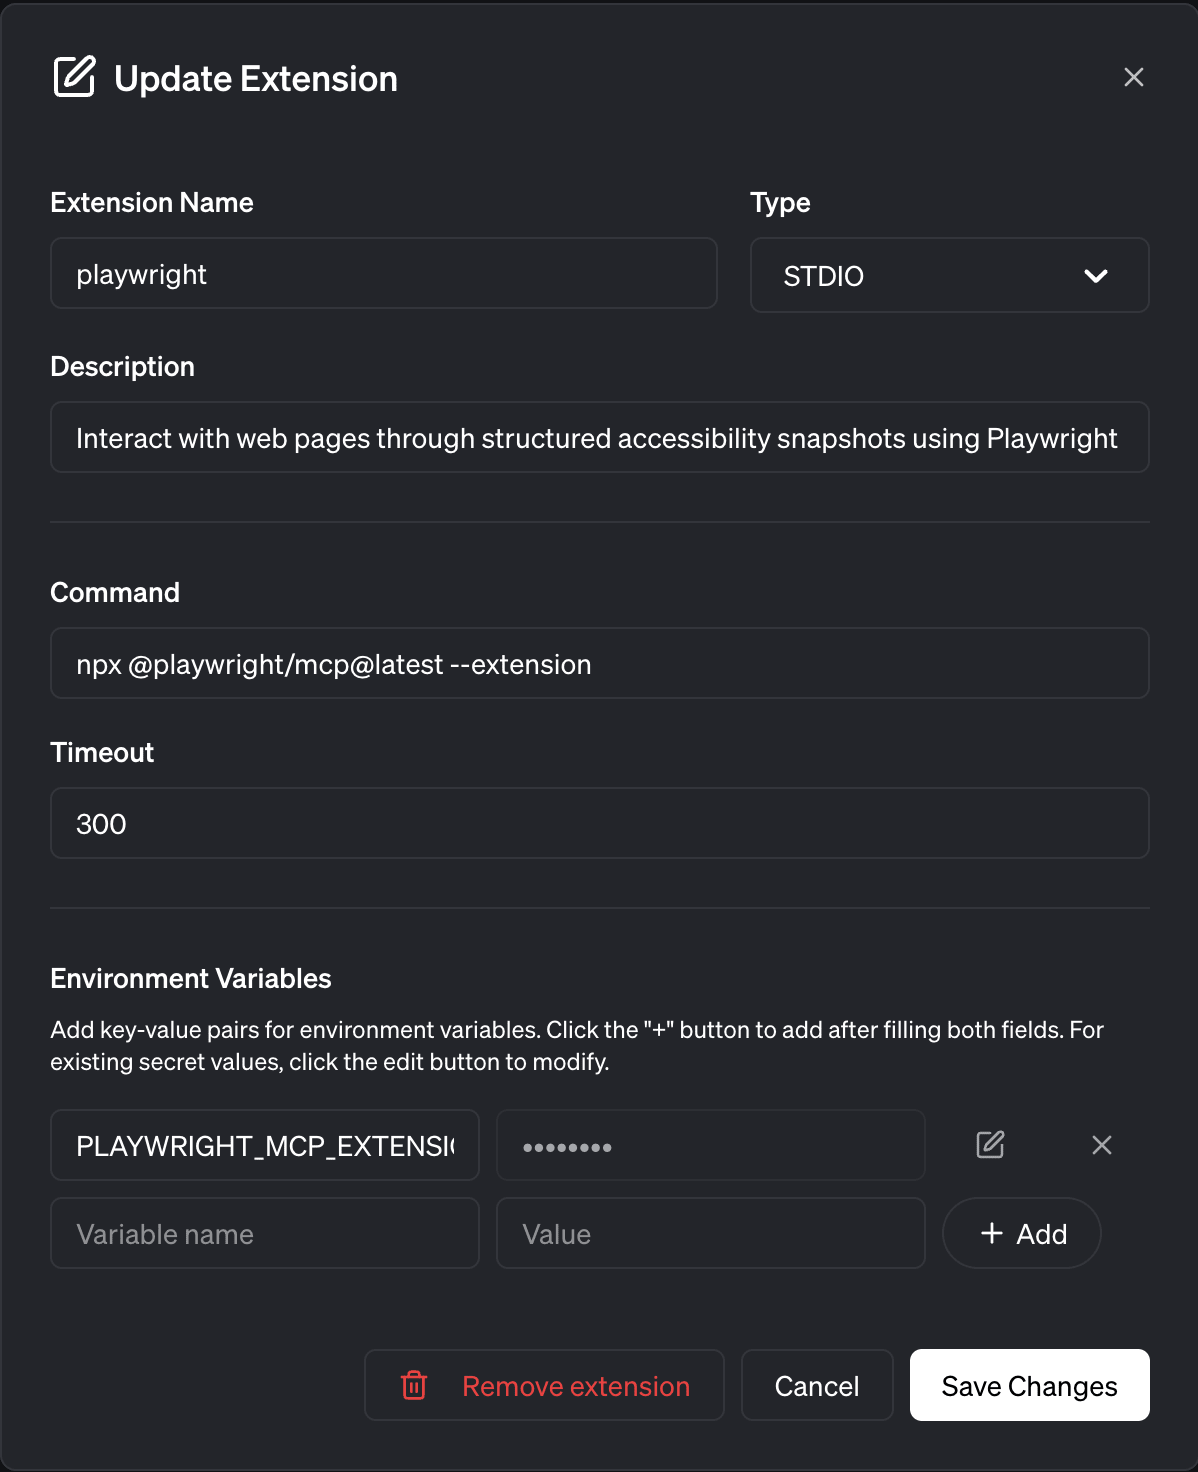Click the masked secret value field
The image size is (1198, 1472).
[710, 1145]
